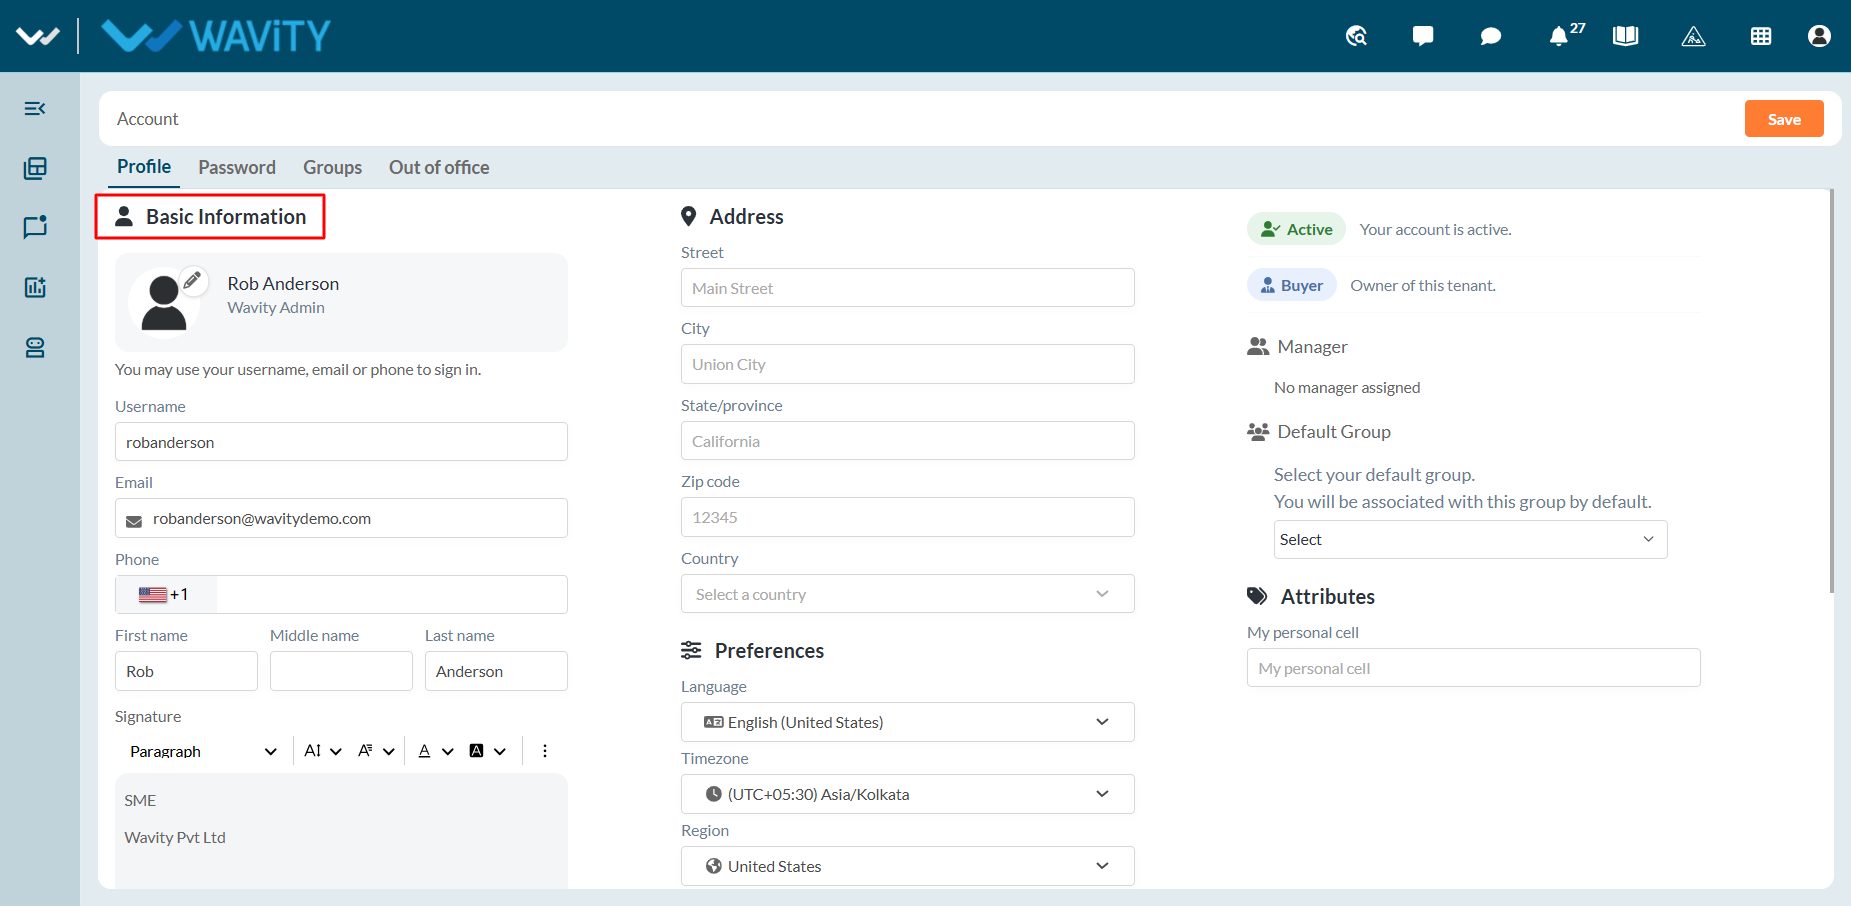Click the triangle admin icon in header
The image size is (1851, 906).
1693,36
